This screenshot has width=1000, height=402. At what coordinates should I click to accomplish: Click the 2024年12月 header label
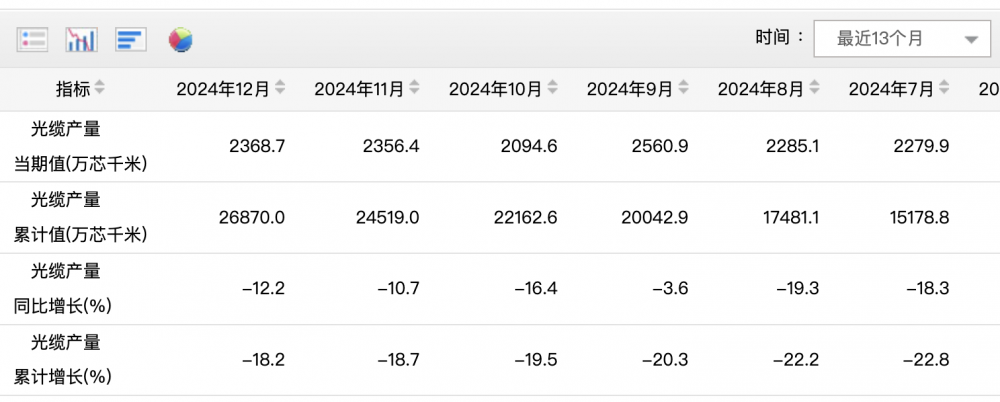tap(223, 89)
